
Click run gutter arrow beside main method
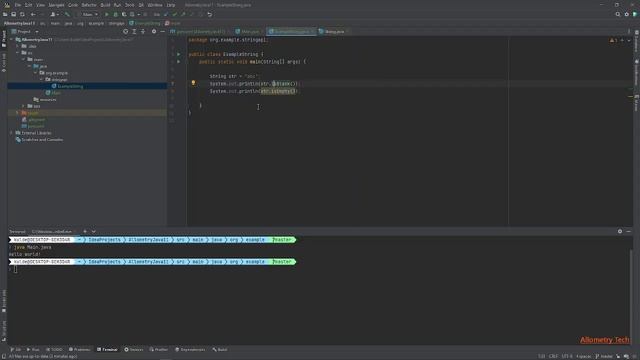coord(178,62)
